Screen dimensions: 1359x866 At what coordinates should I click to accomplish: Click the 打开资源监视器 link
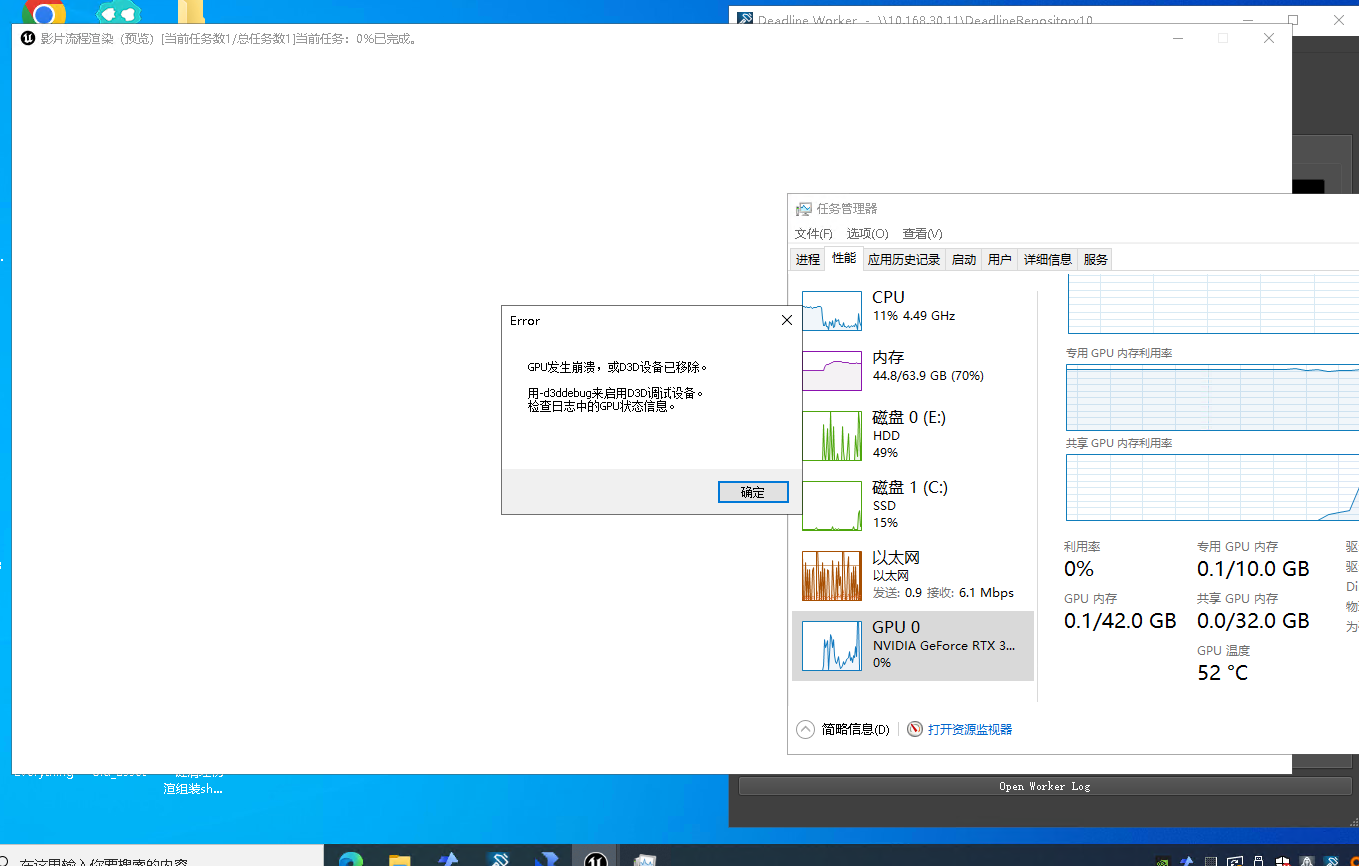point(969,729)
